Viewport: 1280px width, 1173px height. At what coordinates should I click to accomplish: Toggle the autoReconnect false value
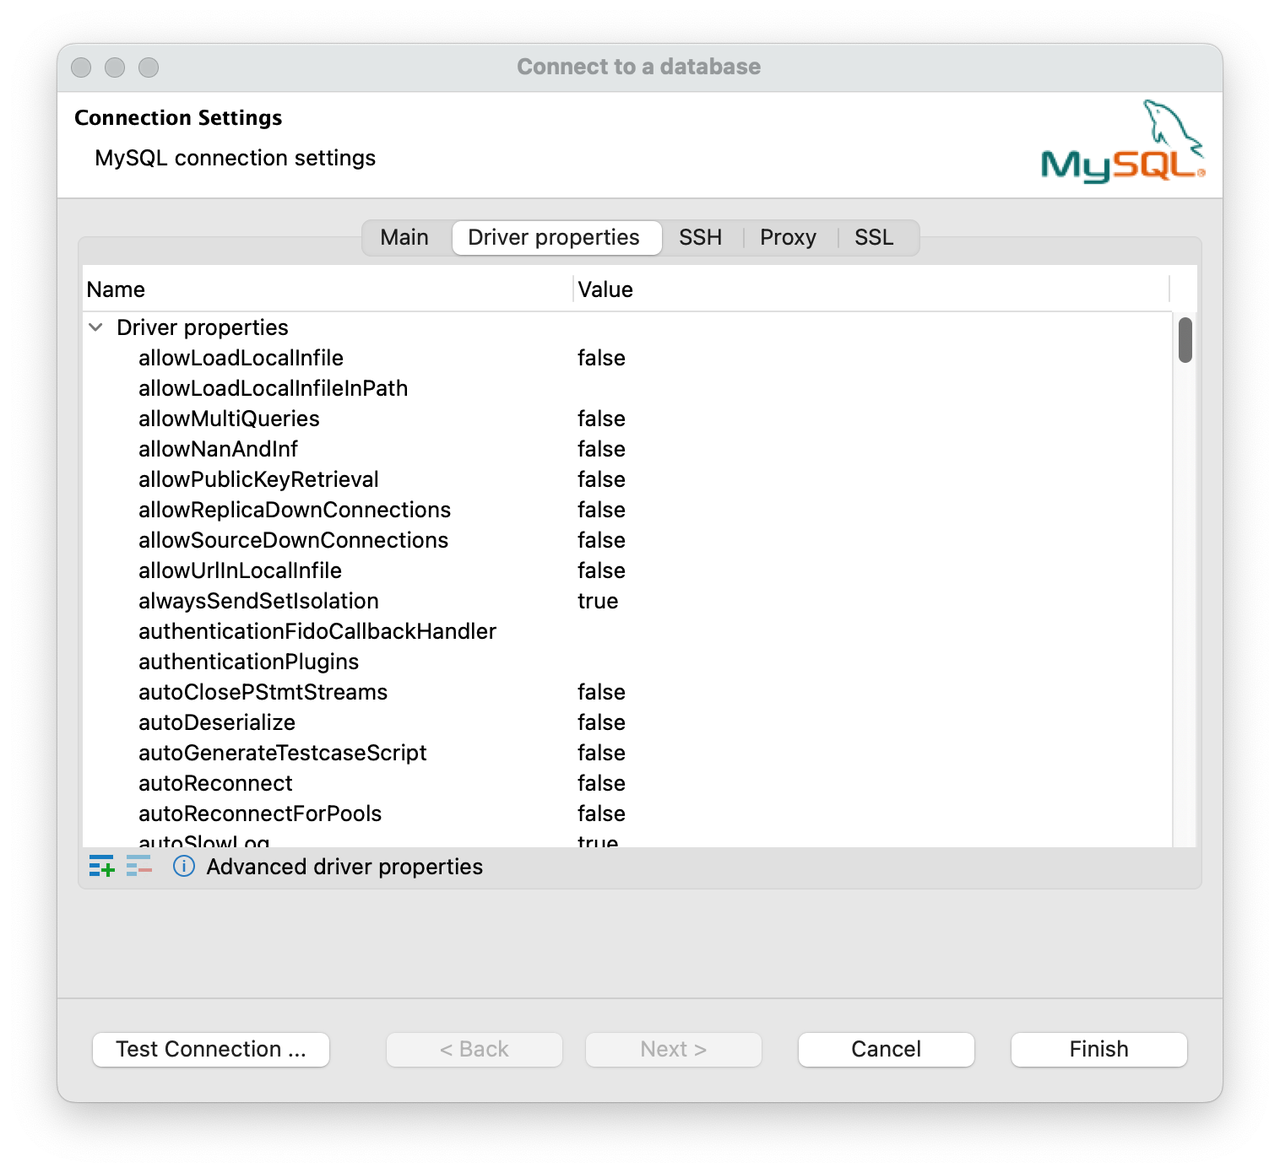[x=601, y=783]
